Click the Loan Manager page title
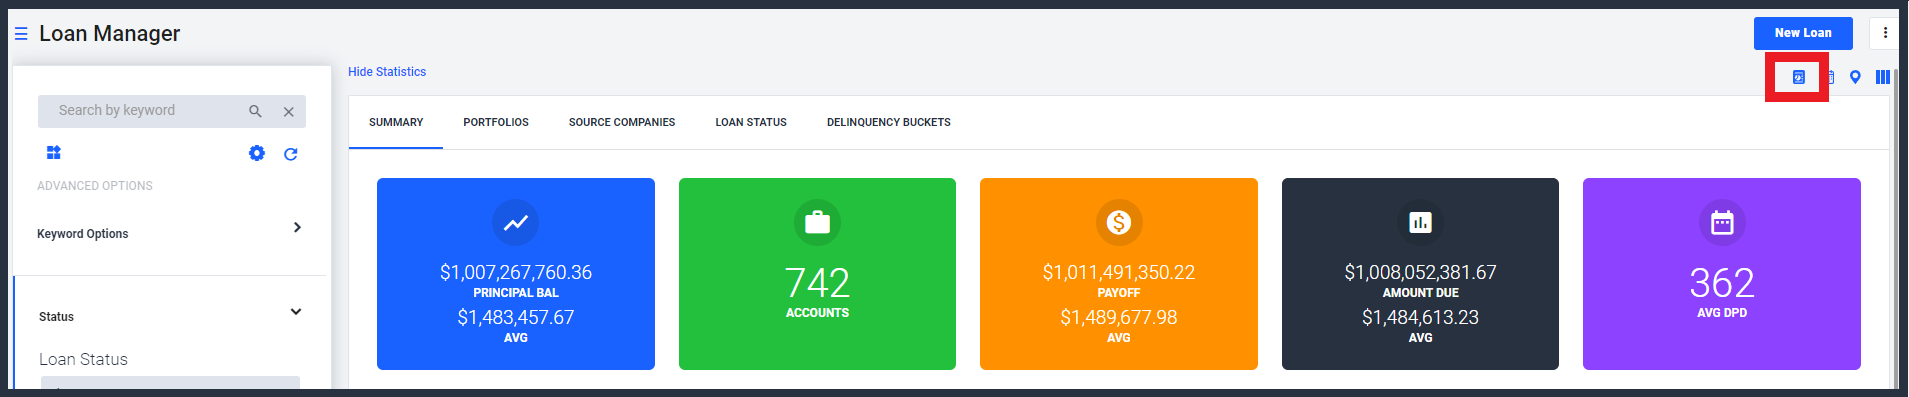Image resolution: width=1909 pixels, height=397 pixels. (x=109, y=34)
